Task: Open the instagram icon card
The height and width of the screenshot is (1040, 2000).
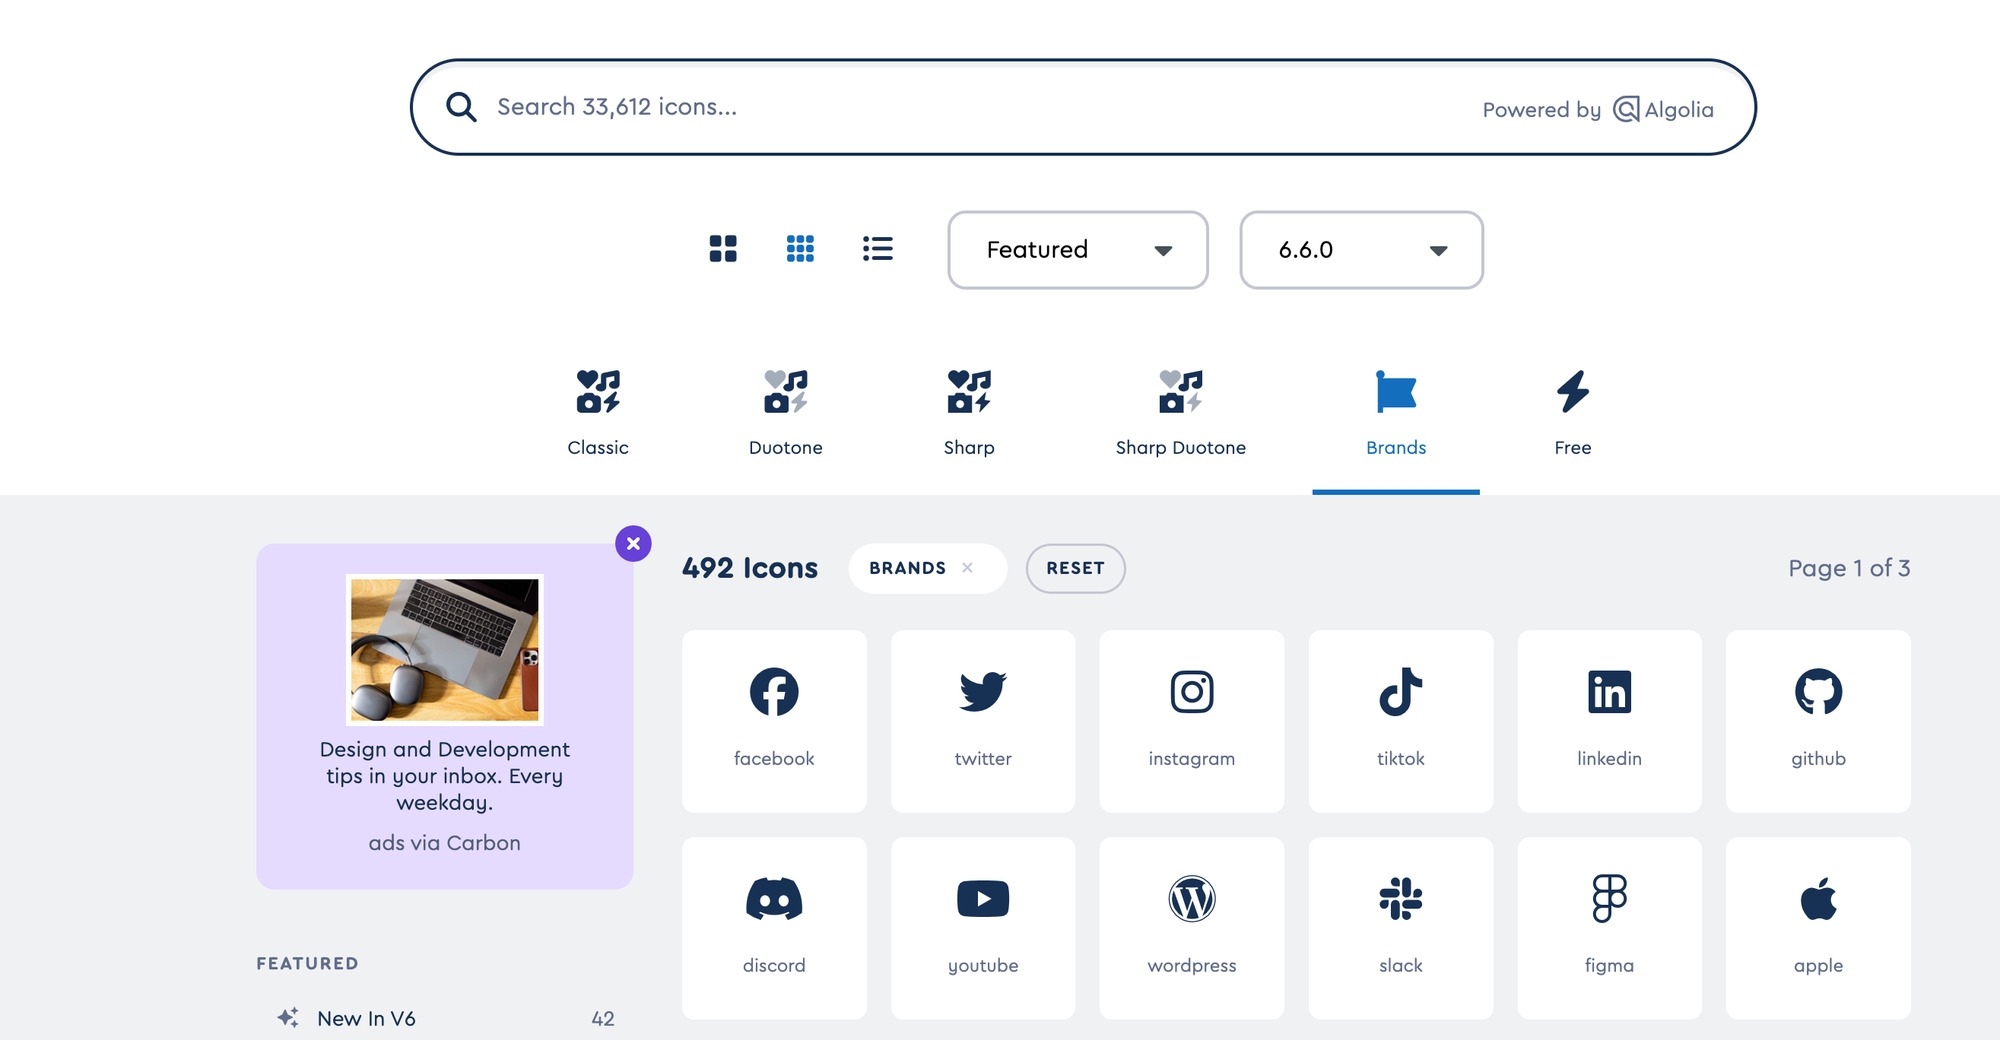Action: click(x=1191, y=720)
